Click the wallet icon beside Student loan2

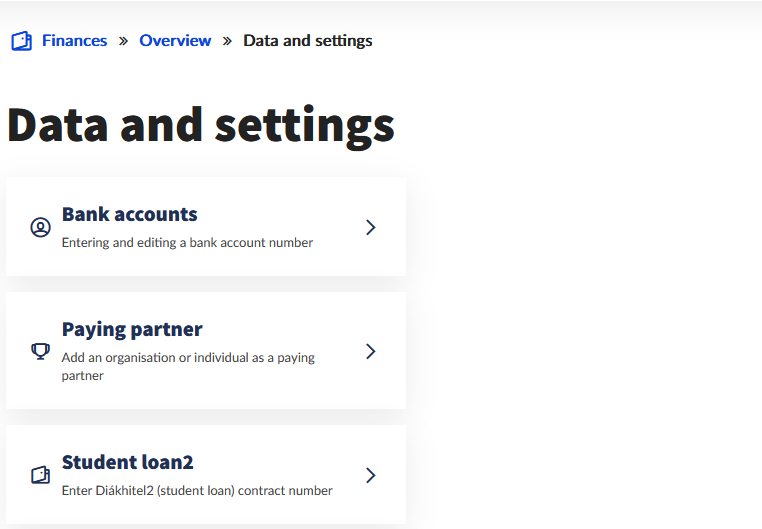40,475
